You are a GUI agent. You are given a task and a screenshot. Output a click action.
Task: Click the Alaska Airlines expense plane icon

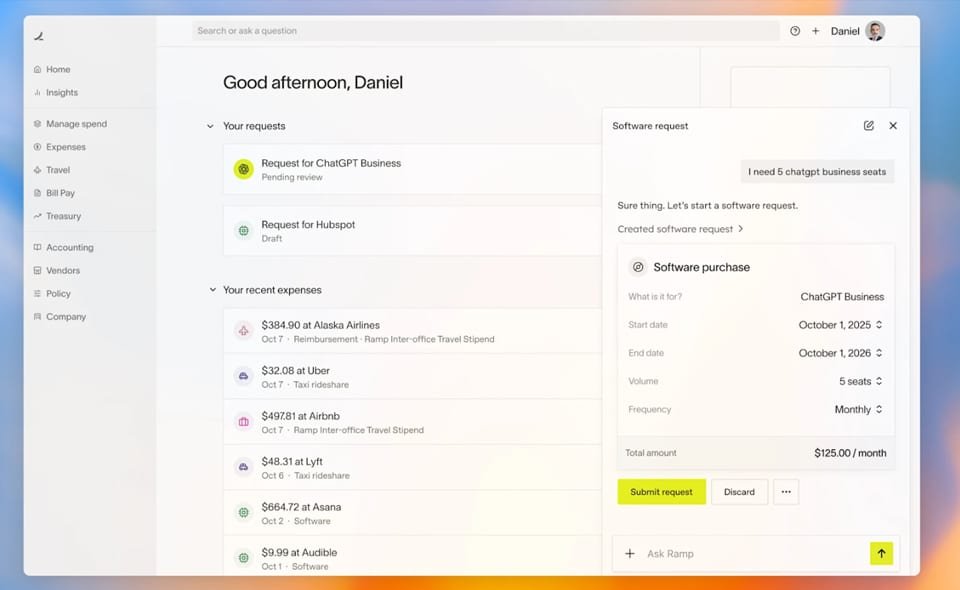pos(243,331)
